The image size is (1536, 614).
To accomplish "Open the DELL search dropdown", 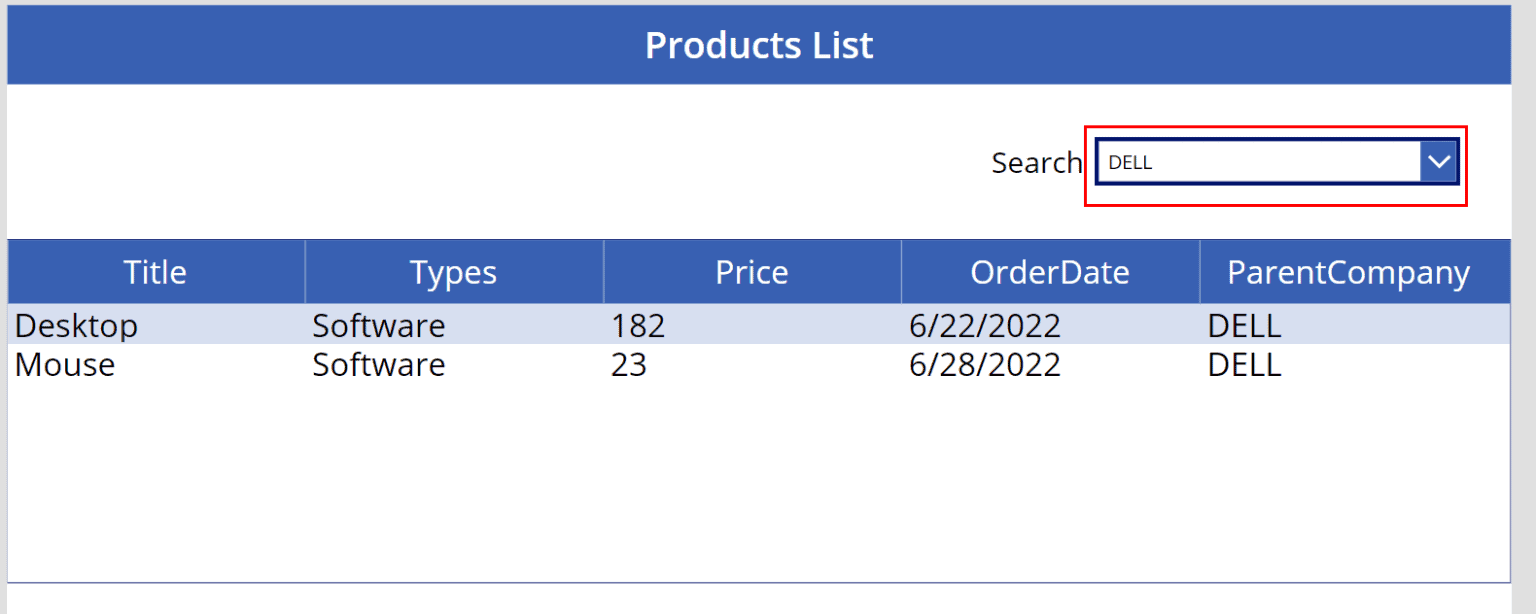I will coord(1260,161).
